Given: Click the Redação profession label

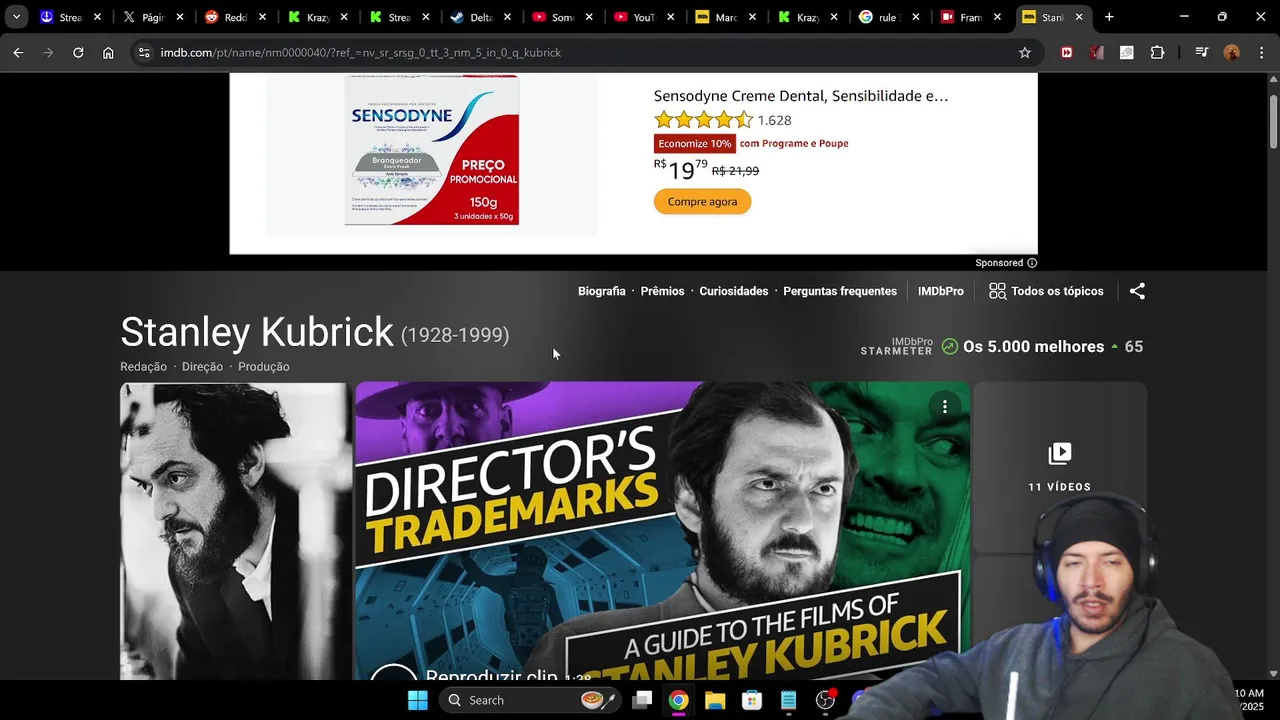Looking at the screenshot, I should point(143,367).
